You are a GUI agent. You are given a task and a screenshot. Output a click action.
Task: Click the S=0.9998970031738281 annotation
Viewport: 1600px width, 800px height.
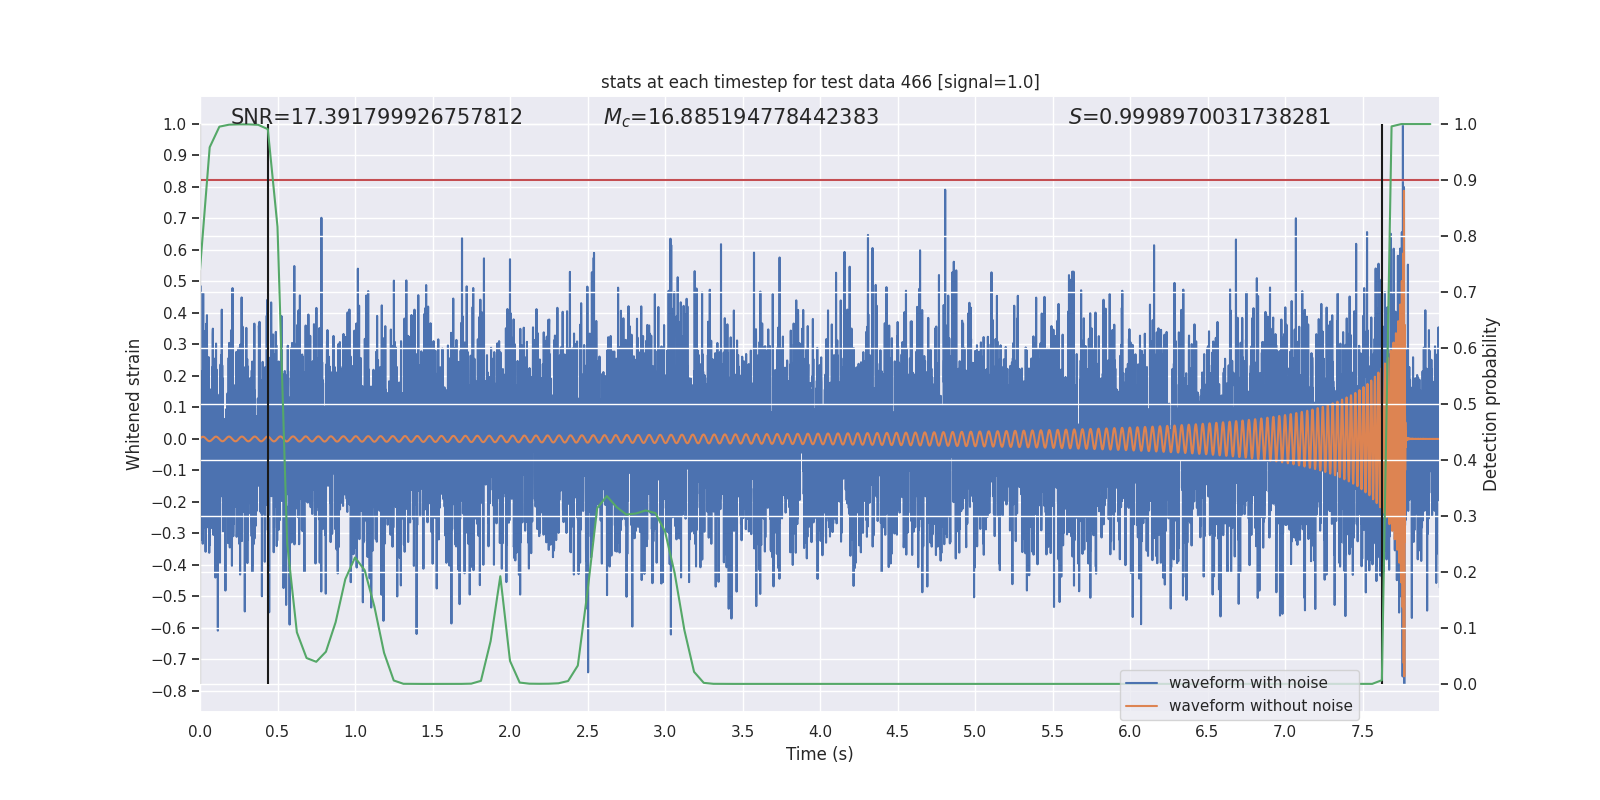point(1200,117)
